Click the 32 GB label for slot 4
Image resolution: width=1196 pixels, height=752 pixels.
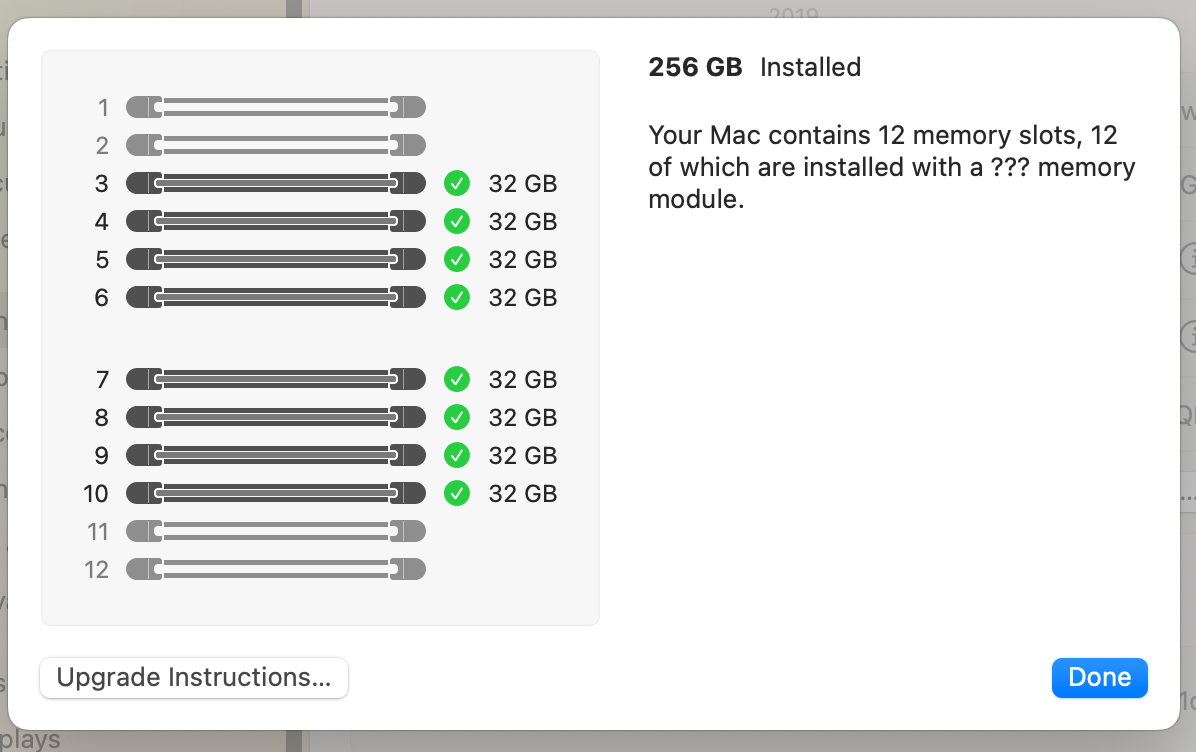522,221
